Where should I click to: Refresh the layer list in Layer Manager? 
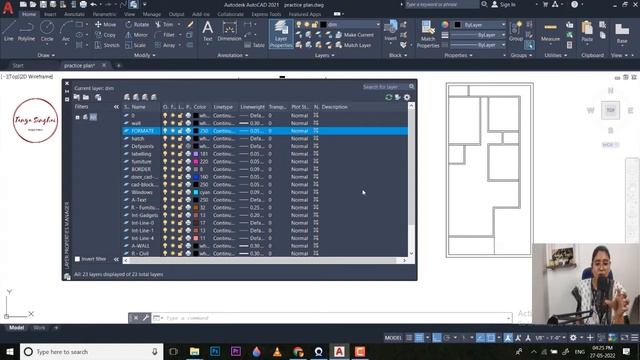coord(389,97)
